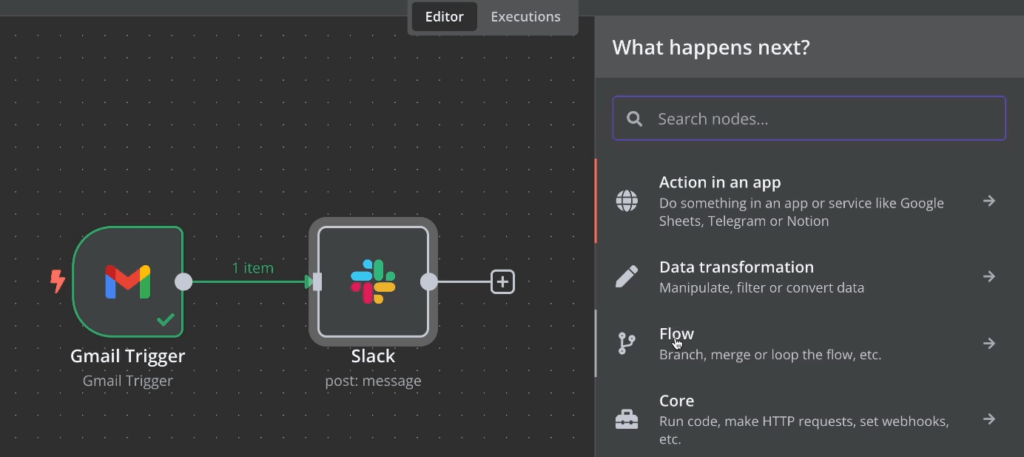Focus the Search nodes input field
Viewport: 1024px width, 457px height.
820,119
